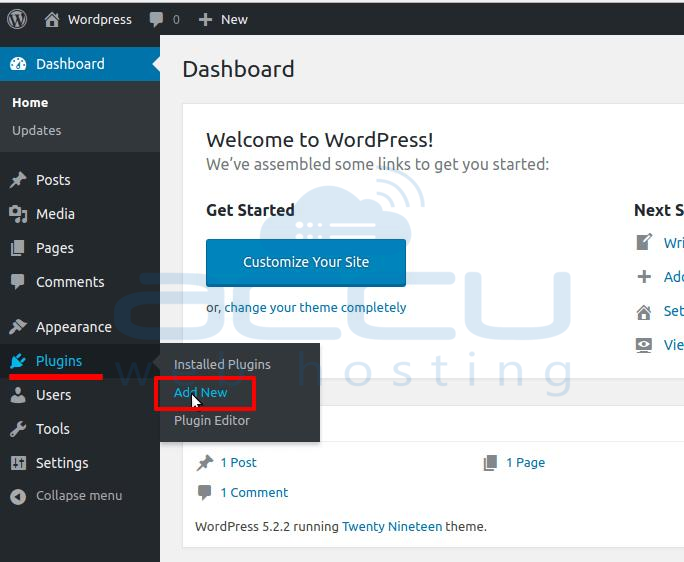Click the pending comments count 0 in admin bar
Screen dimensions: 684x562
(176, 20)
